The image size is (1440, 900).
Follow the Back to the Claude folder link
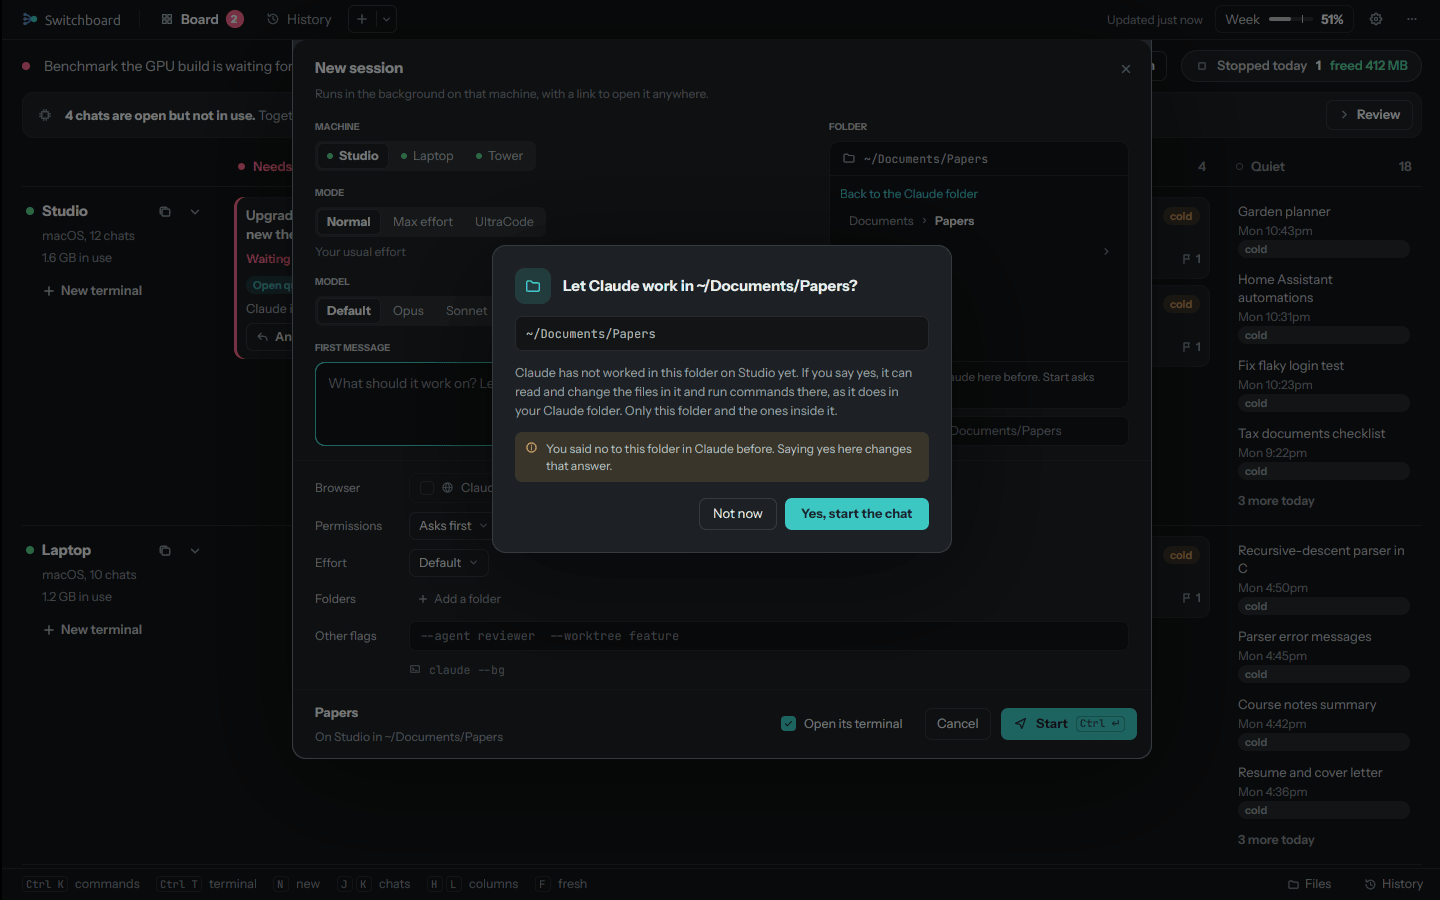point(909,194)
